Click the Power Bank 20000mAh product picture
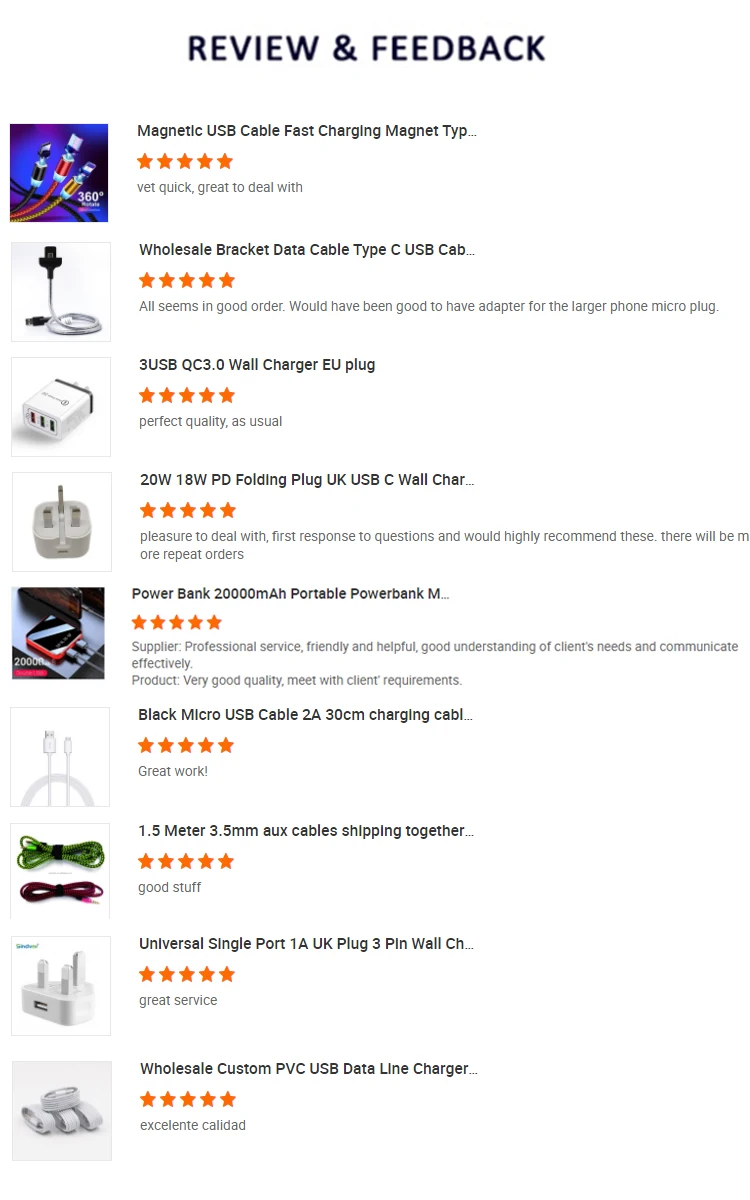 coord(58,633)
